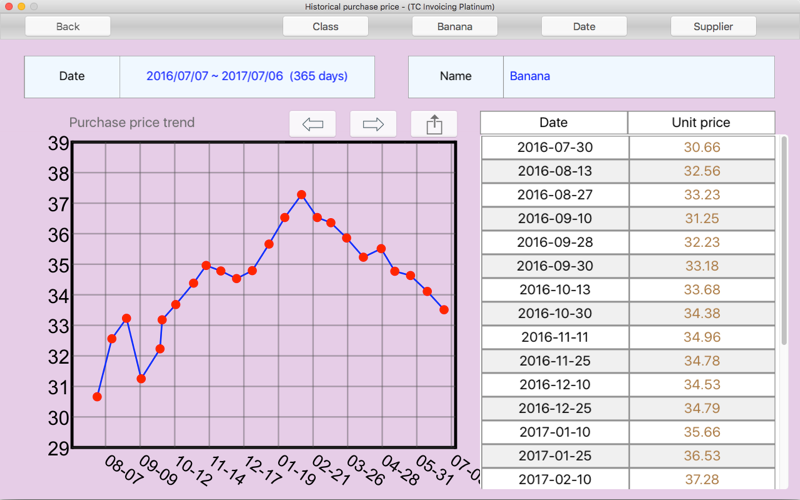Click the price table scrollbar
The width and height of the screenshot is (800, 500).
(x=784, y=240)
